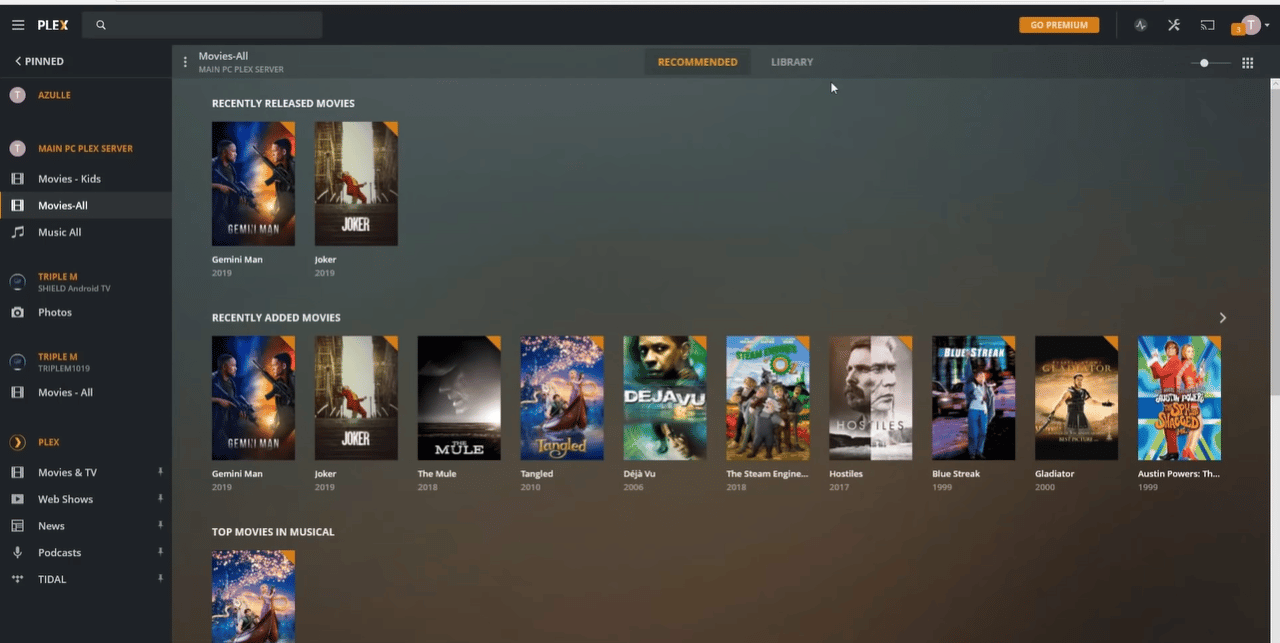The image size is (1280, 643).
Task: Click the Podcasts microphone icon
Action: click(x=17, y=552)
